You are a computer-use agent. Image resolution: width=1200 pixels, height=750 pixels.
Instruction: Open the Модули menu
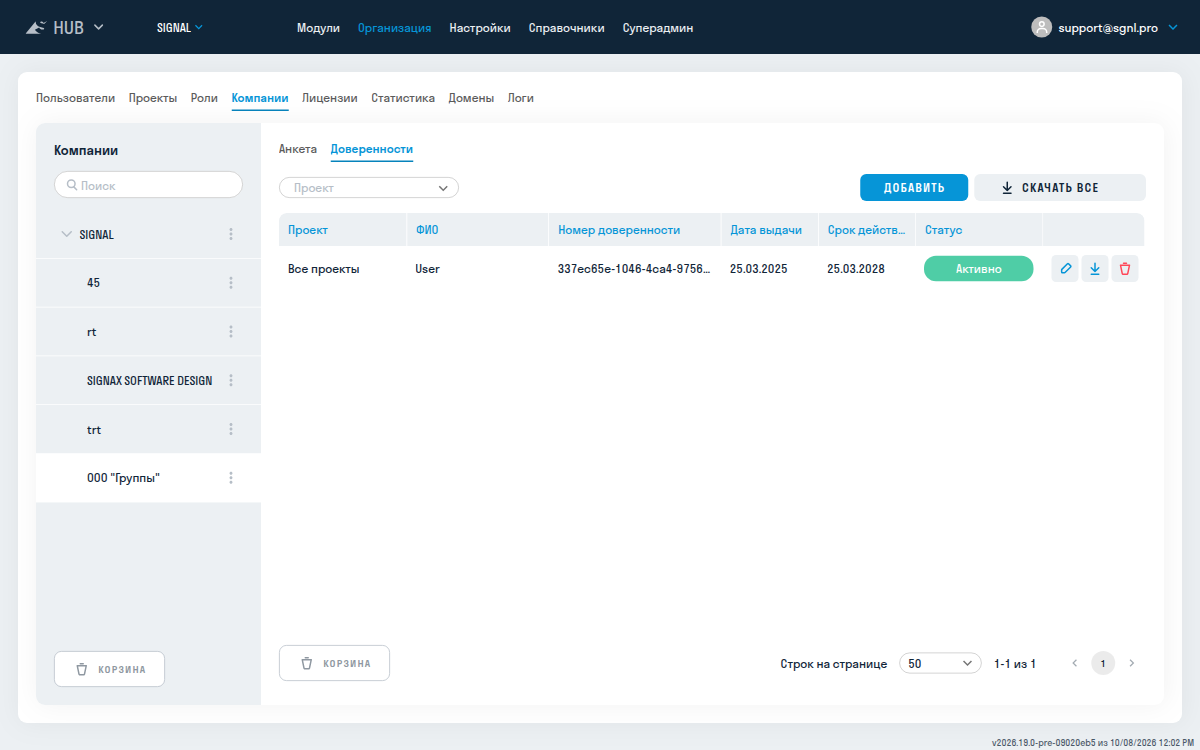[x=318, y=28]
